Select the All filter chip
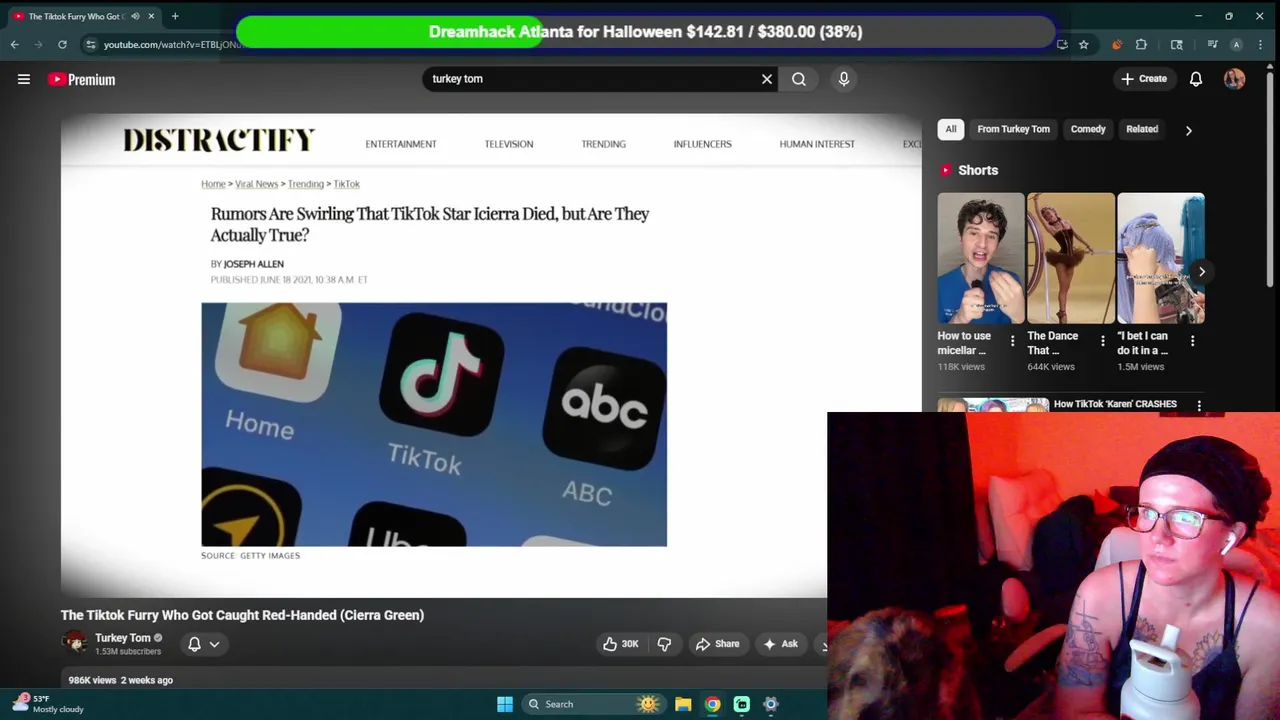The image size is (1280, 720). pyautogui.click(x=951, y=129)
